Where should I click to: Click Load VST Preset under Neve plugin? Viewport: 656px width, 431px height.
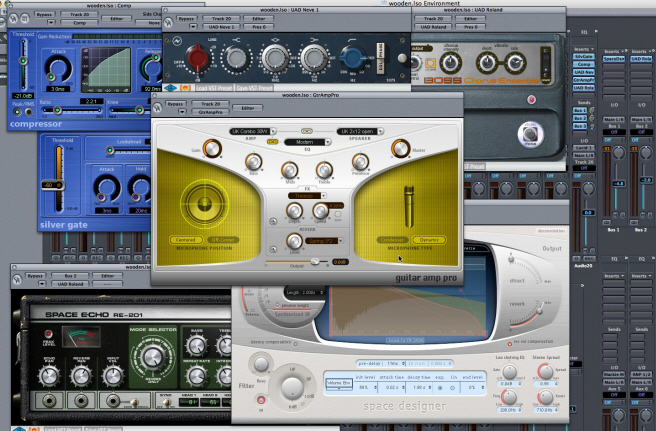pyautogui.click(x=215, y=88)
